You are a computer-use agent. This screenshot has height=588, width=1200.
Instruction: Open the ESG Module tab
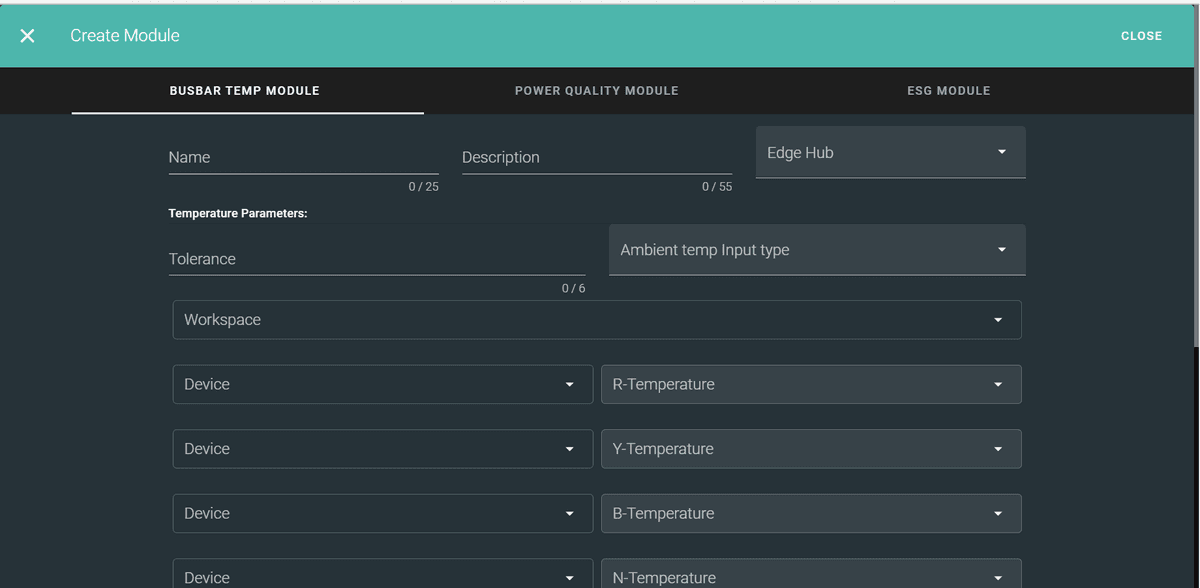coord(948,91)
